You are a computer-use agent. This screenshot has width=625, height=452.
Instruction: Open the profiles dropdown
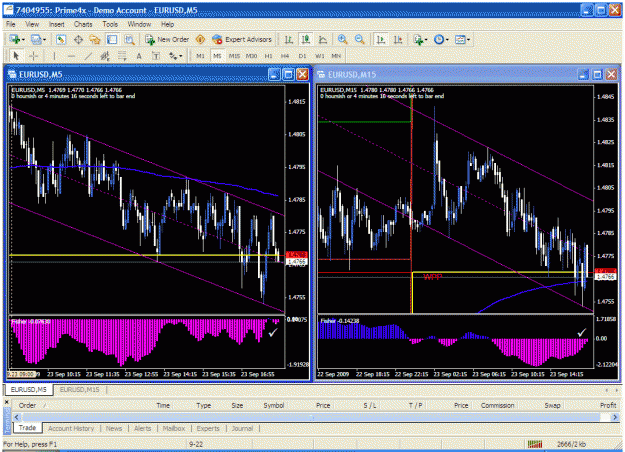click(x=38, y=39)
